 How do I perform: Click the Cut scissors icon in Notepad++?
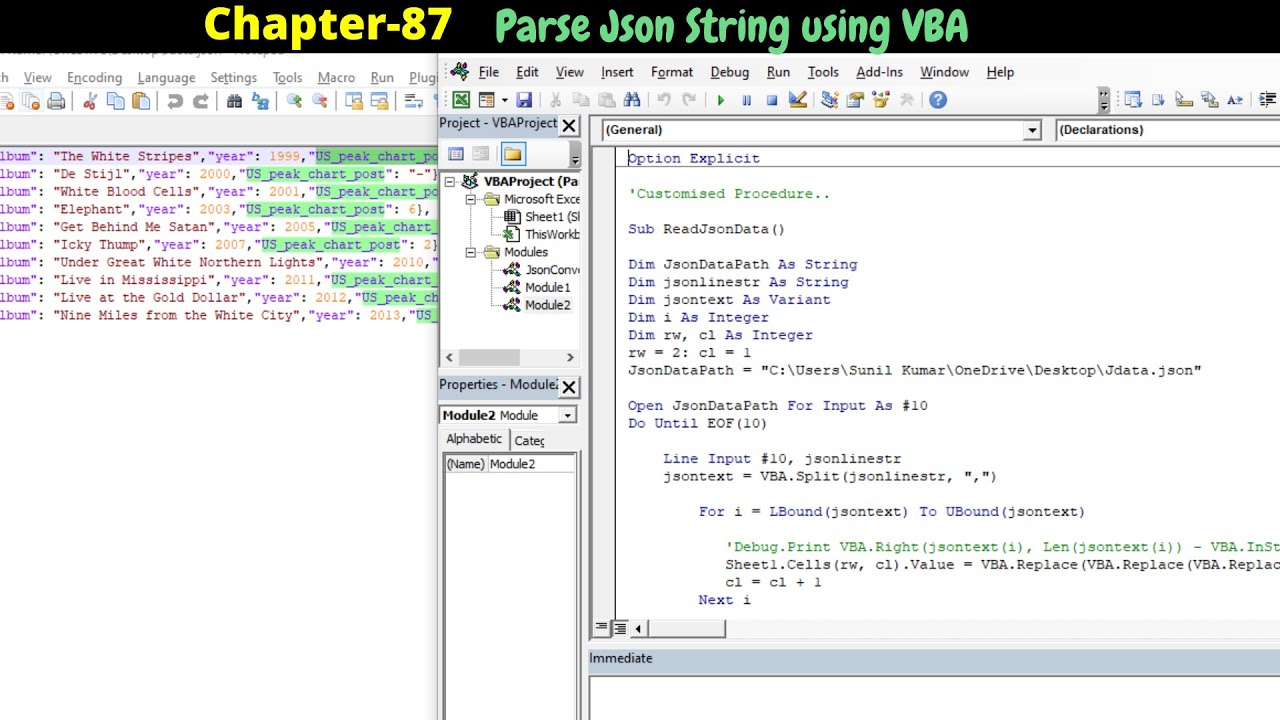(89, 101)
